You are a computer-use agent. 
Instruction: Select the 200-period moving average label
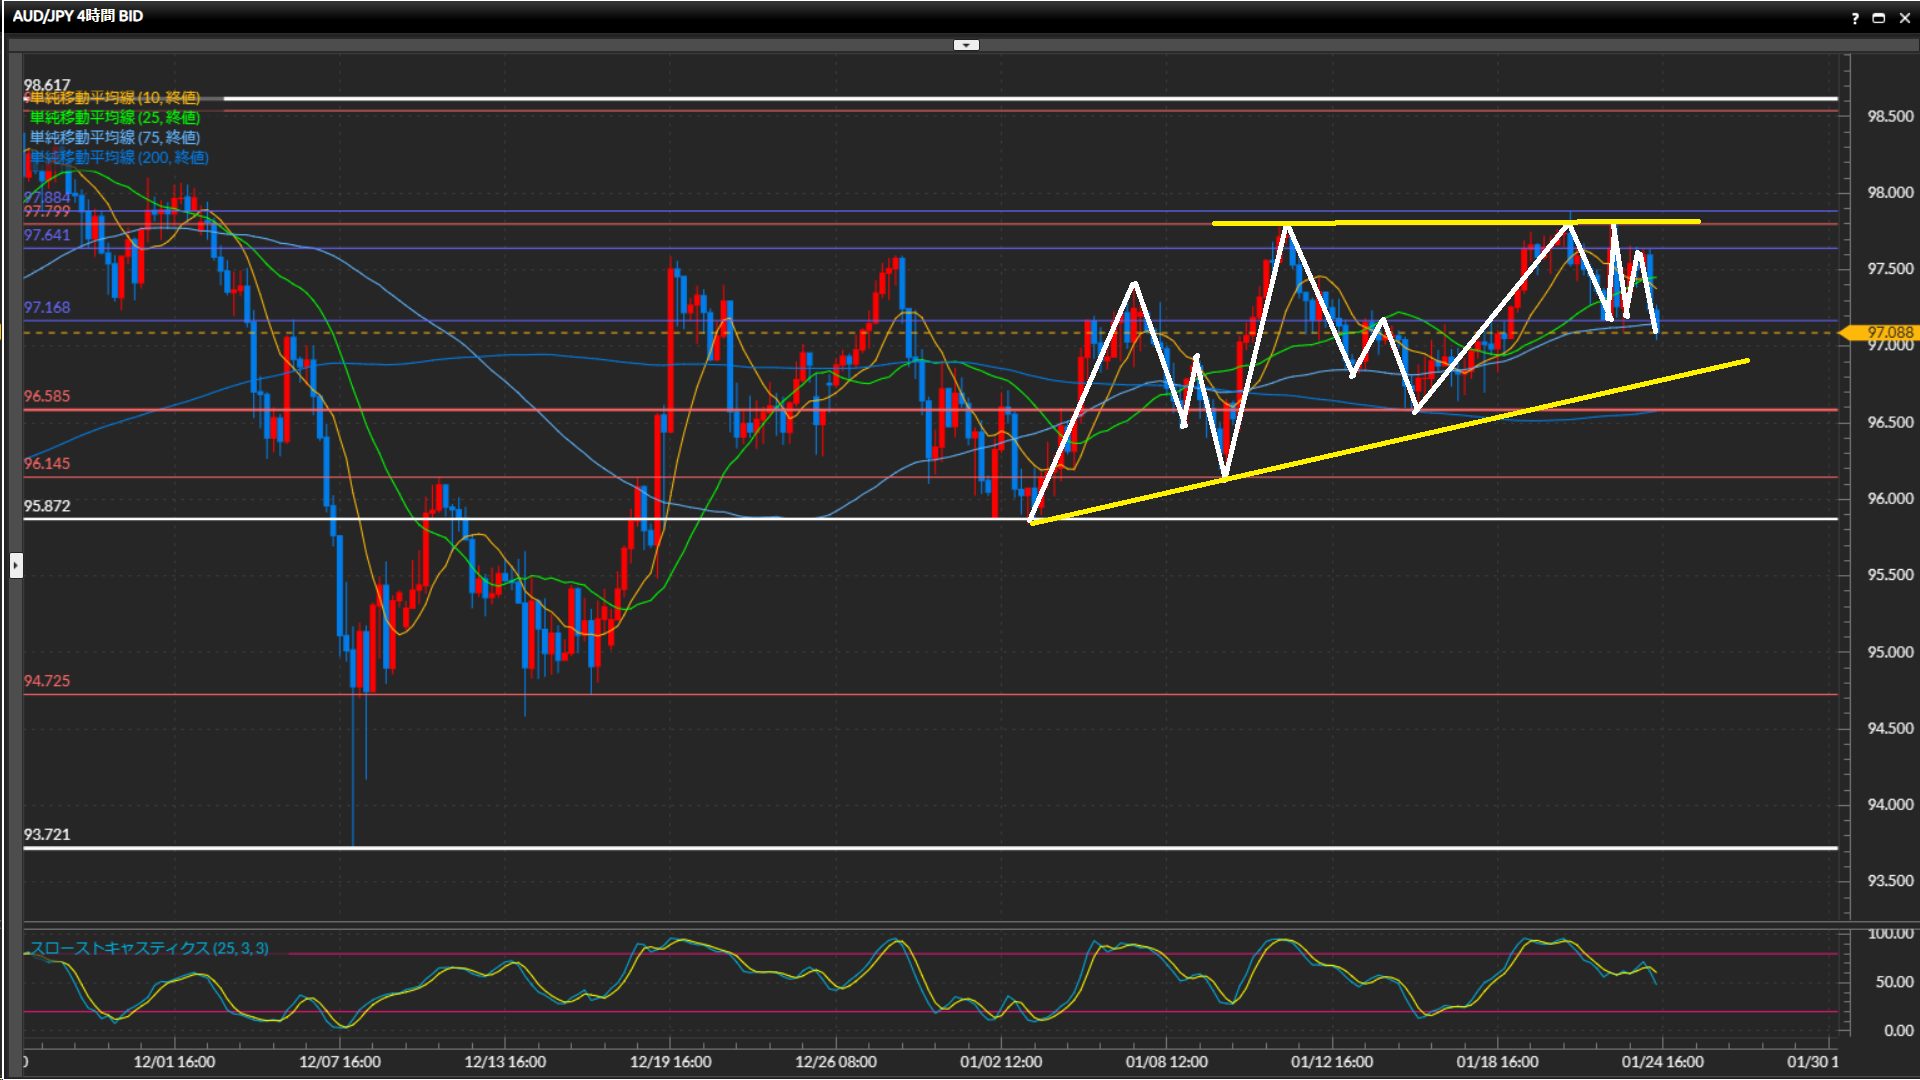tap(118, 157)
